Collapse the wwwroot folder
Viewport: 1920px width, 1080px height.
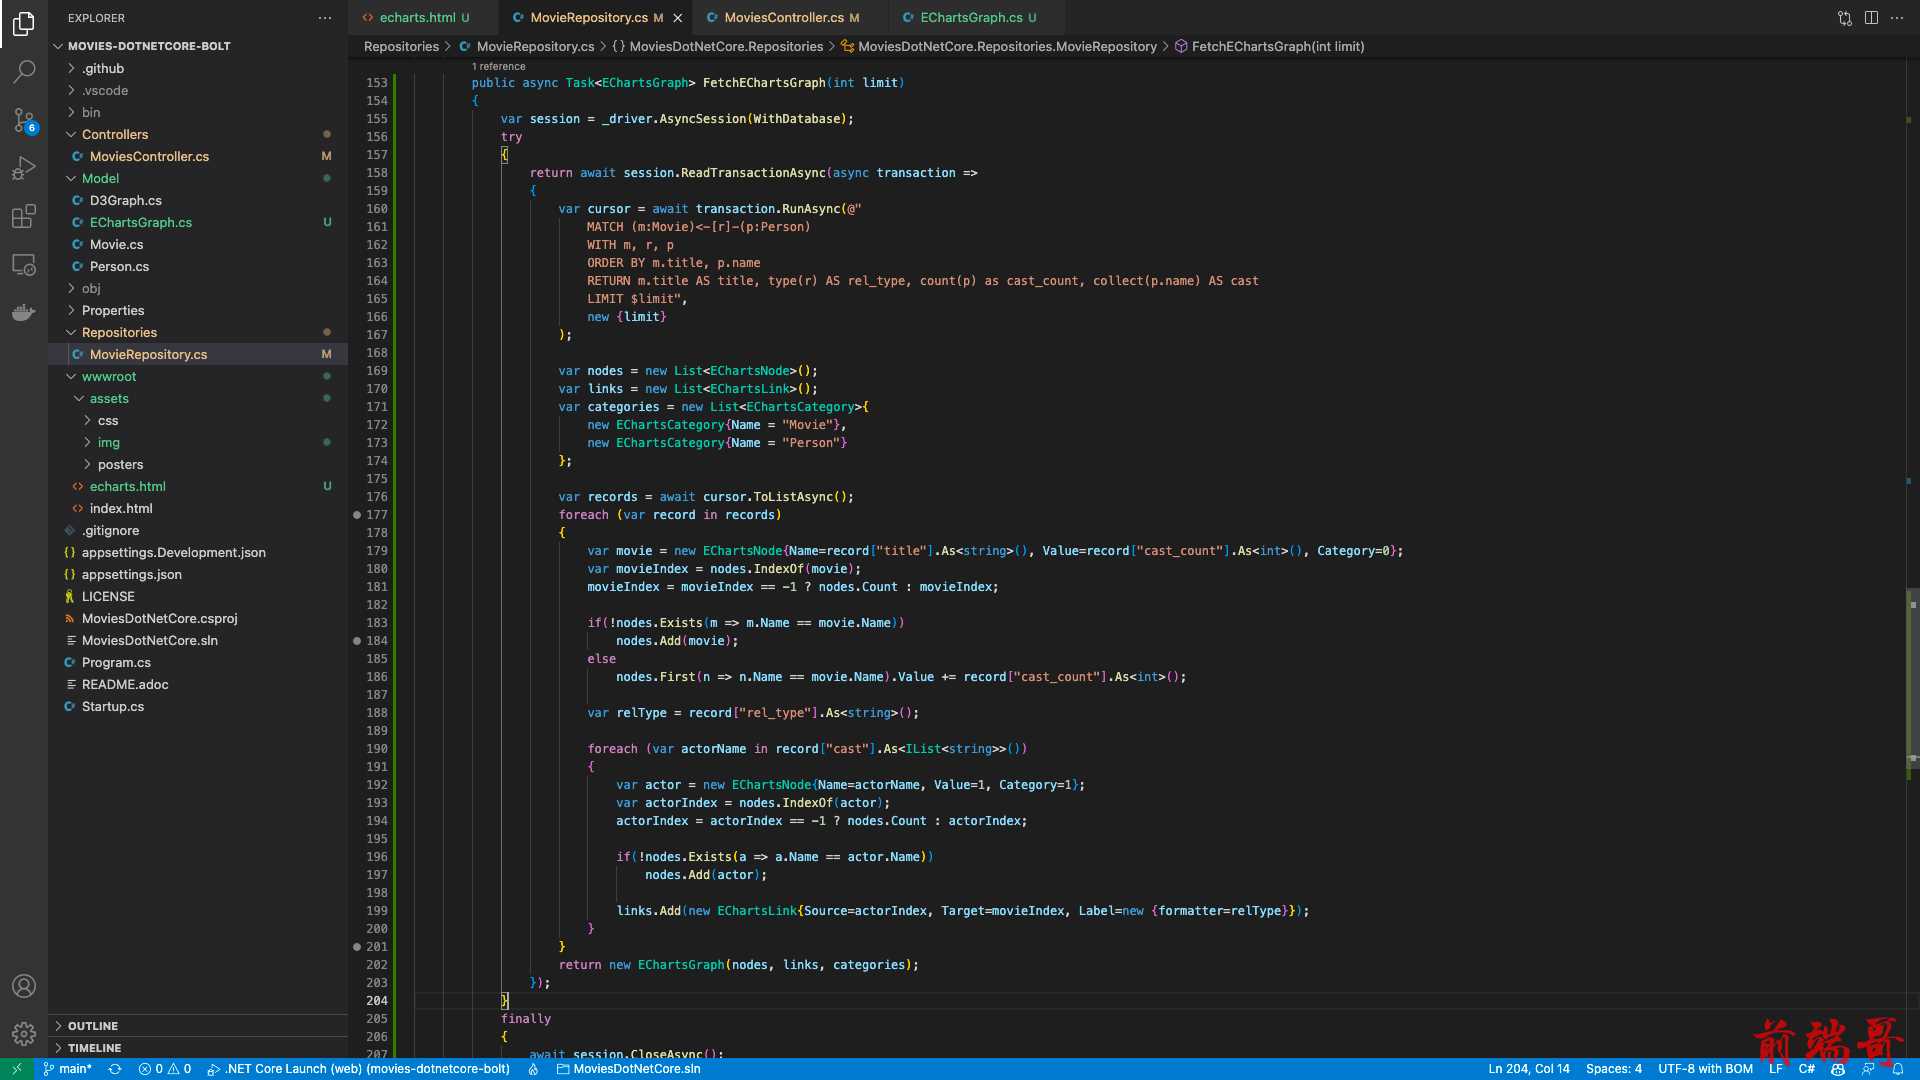(198, 376)
